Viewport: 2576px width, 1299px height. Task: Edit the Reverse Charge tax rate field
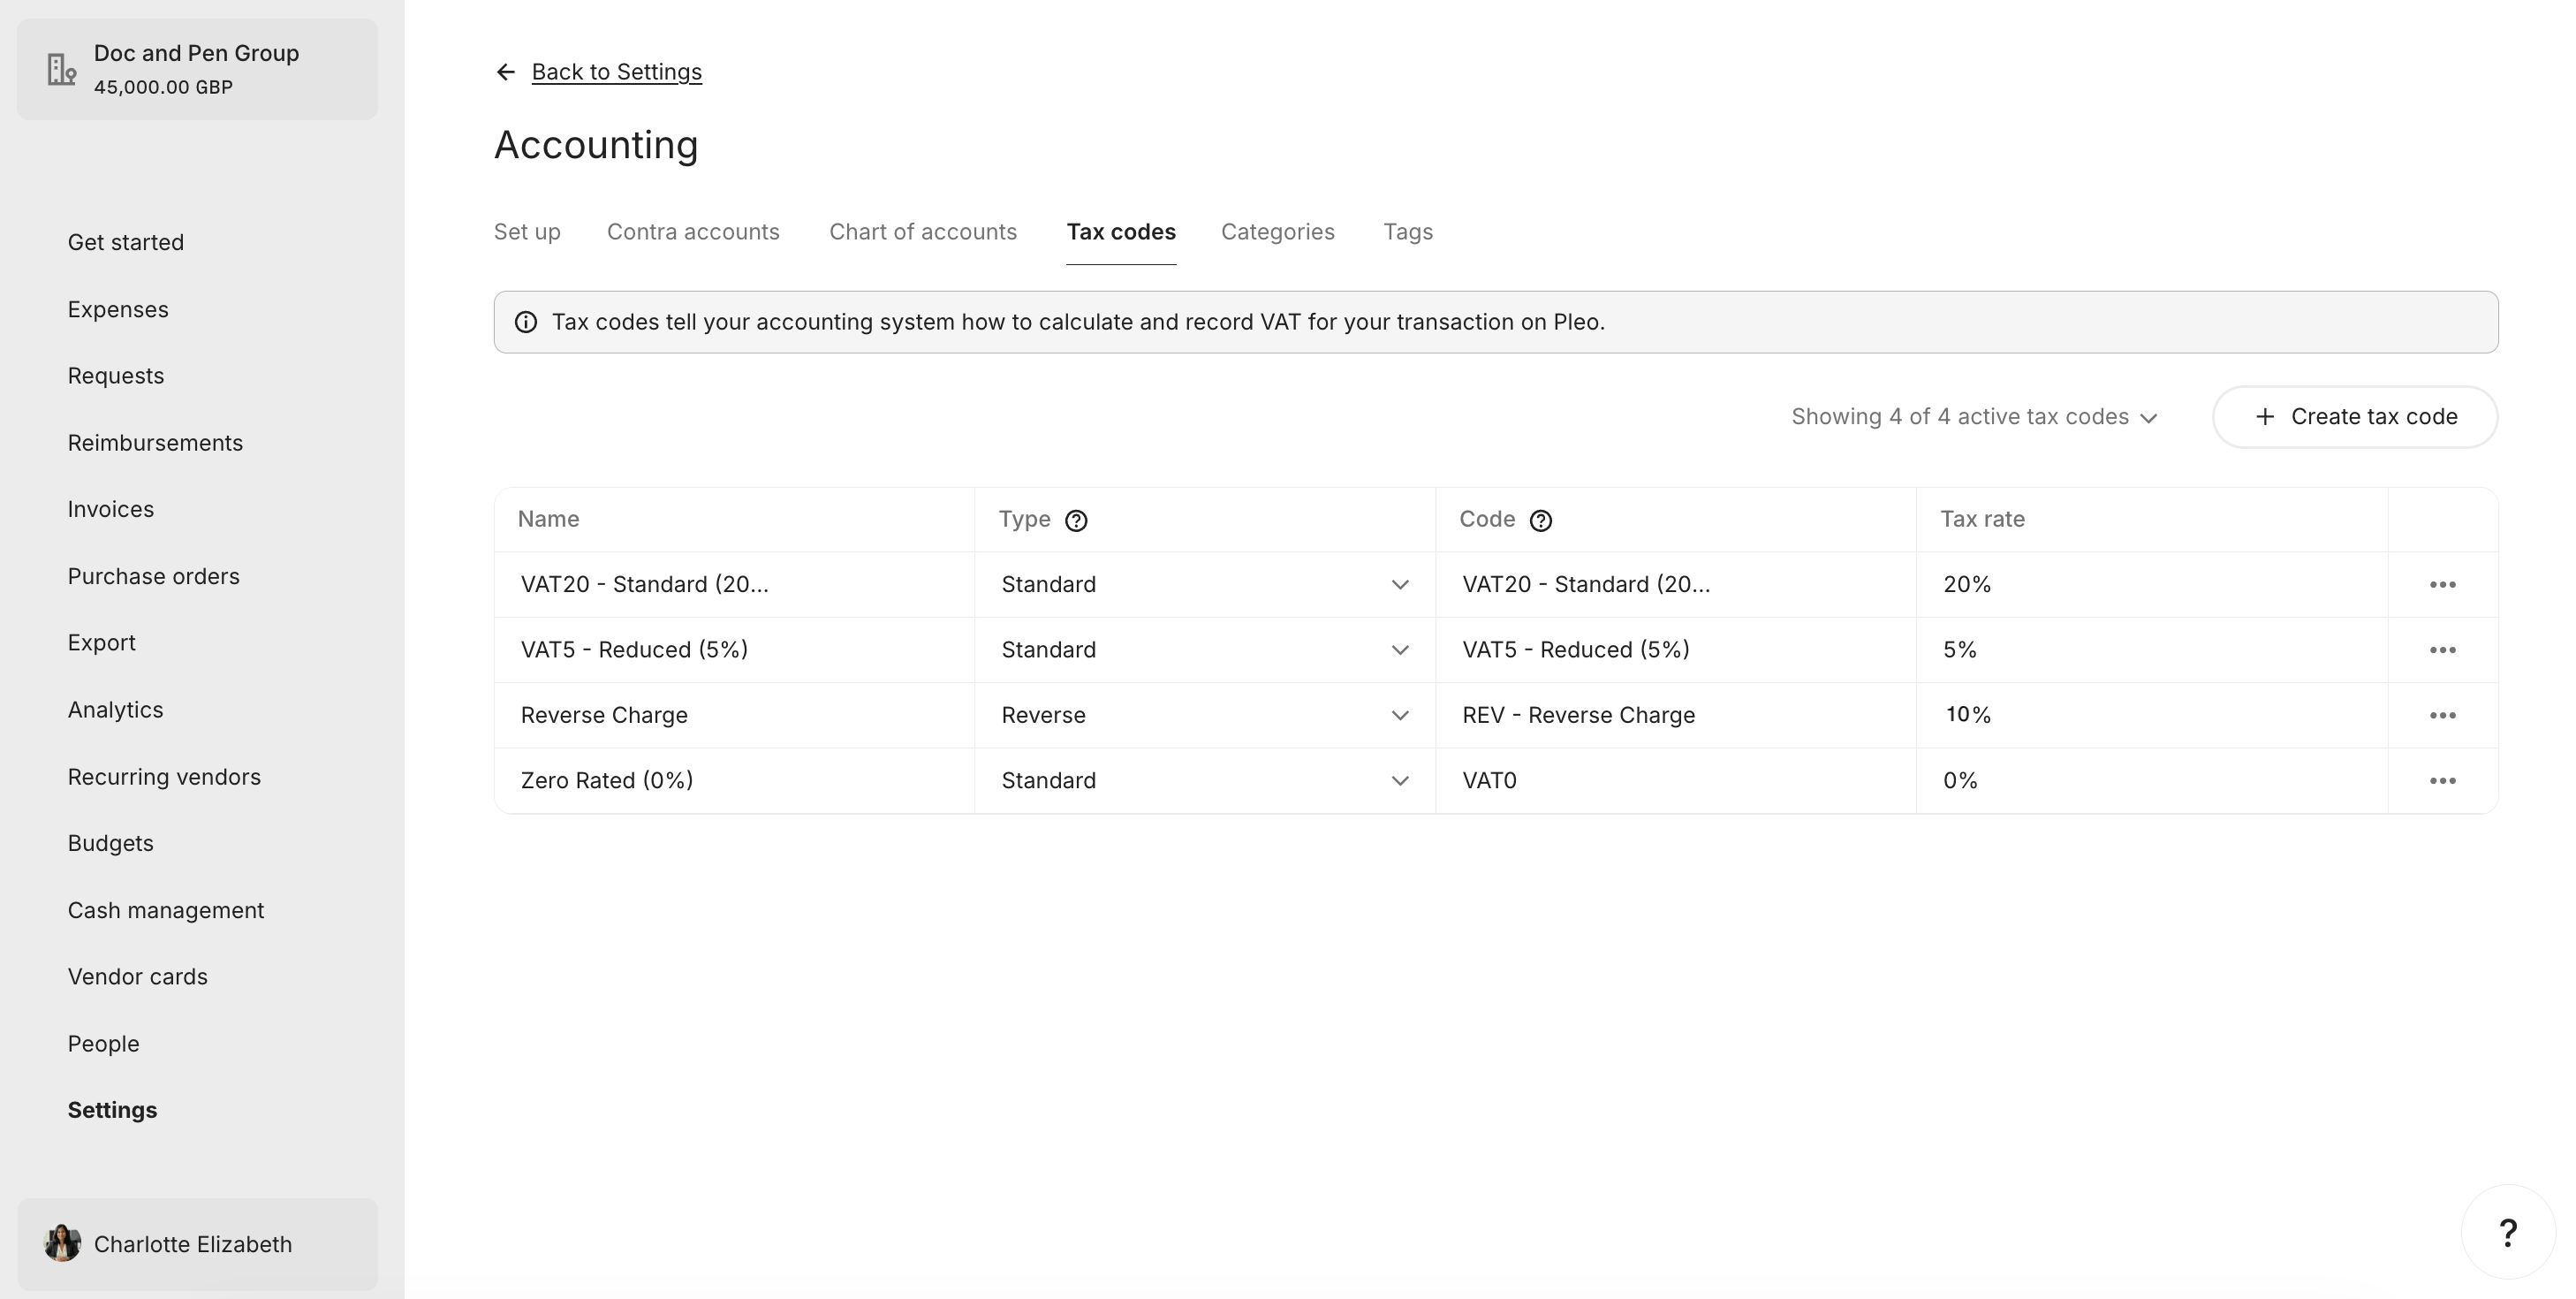[x=2152, y=715]
